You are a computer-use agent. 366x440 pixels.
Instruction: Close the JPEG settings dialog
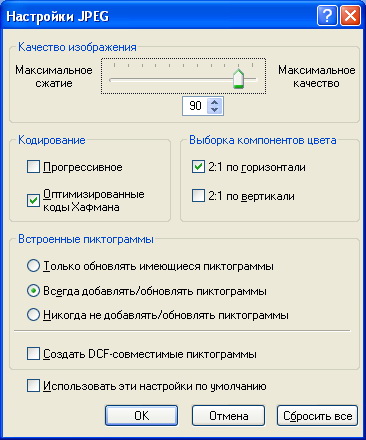pyautogui.click(x=350, y=16)
